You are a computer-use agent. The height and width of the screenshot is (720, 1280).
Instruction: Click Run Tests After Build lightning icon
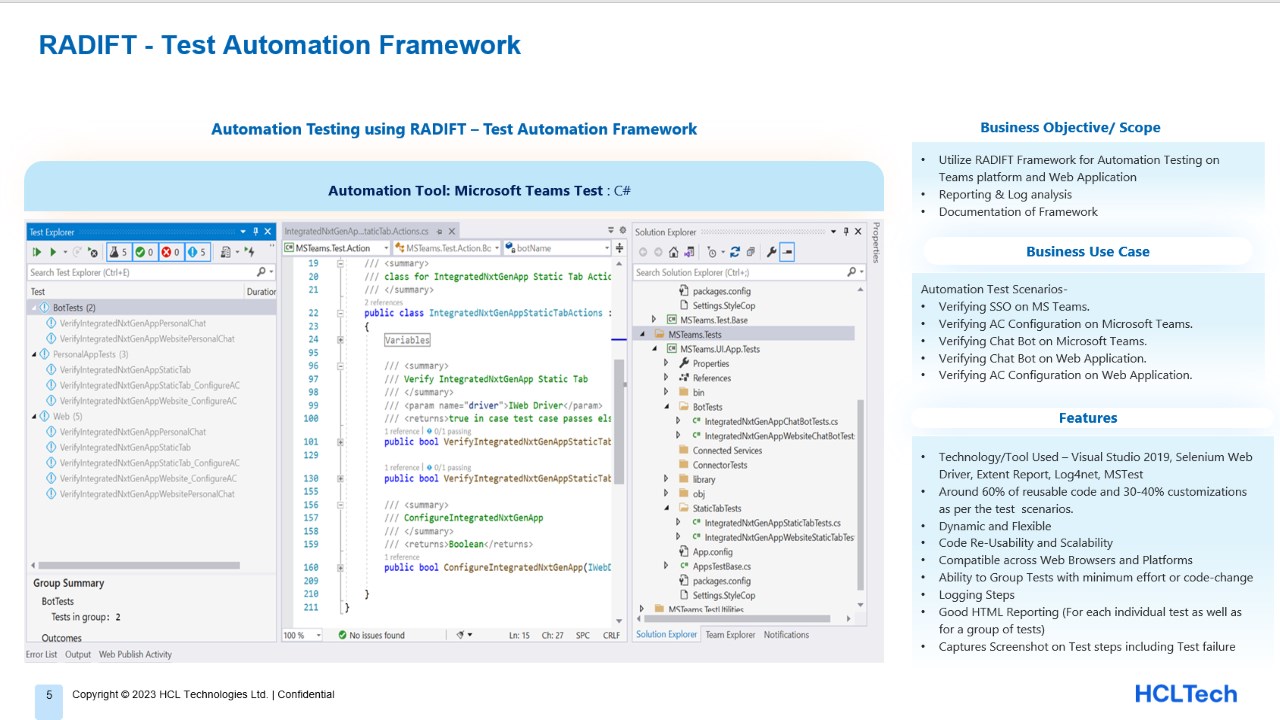[250, 252]
